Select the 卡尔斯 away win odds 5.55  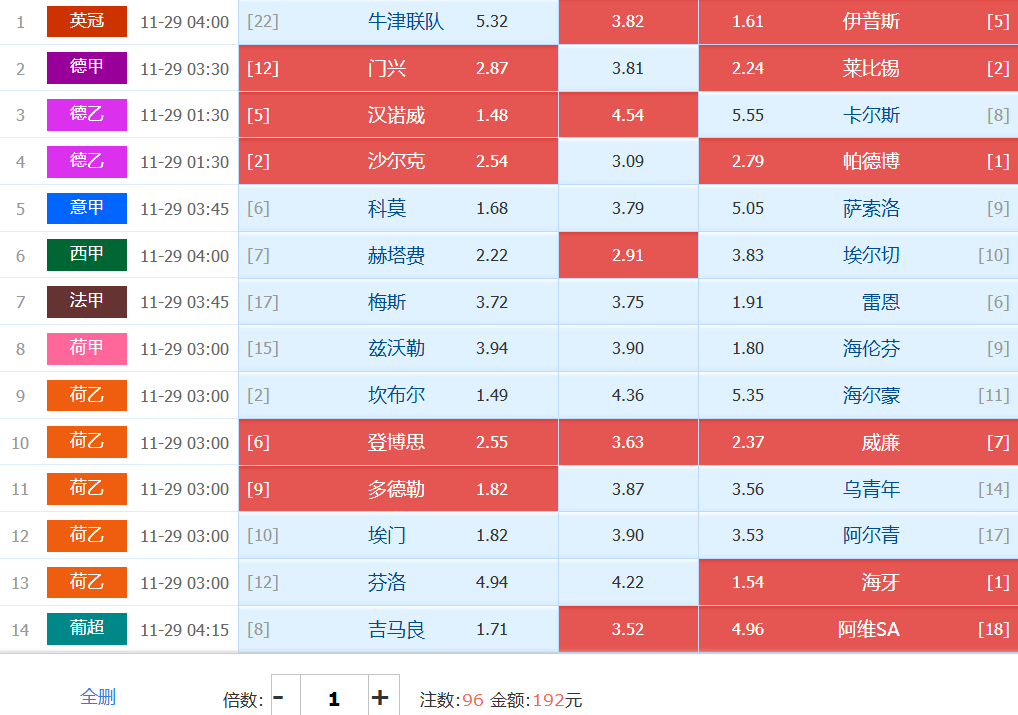(x=857, y=115)
